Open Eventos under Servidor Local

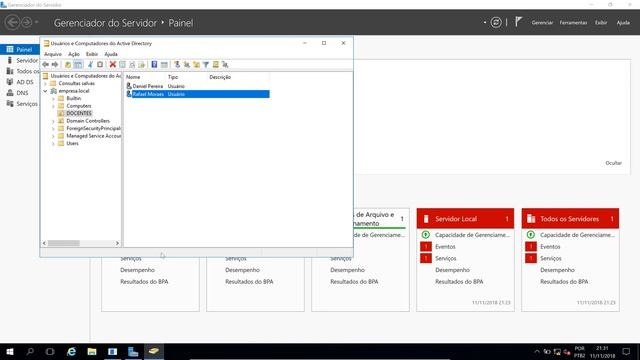(x=445, y=247)
